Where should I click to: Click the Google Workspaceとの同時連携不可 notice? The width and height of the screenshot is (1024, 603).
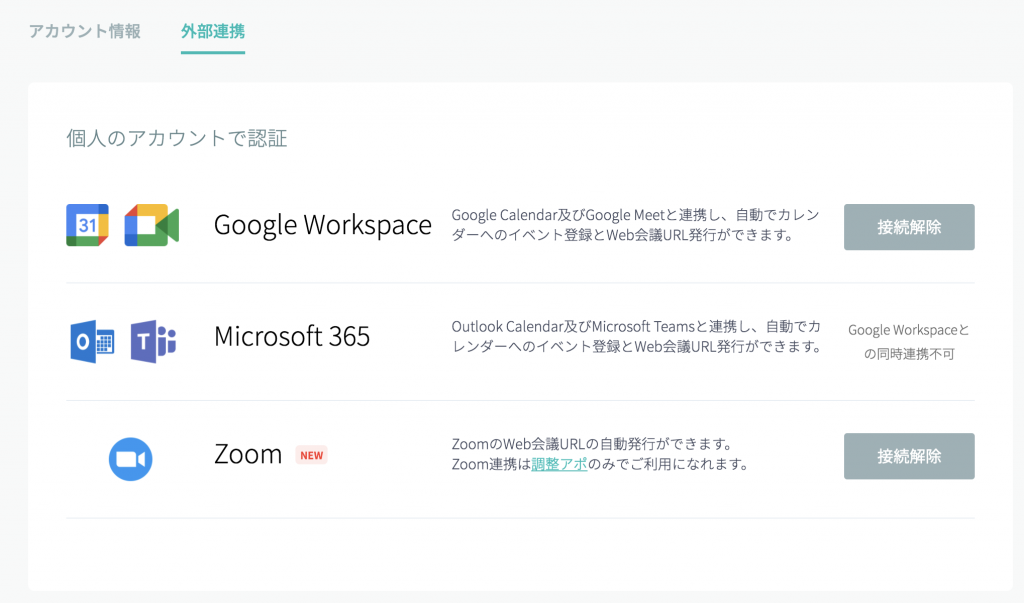tap(909, 341)
